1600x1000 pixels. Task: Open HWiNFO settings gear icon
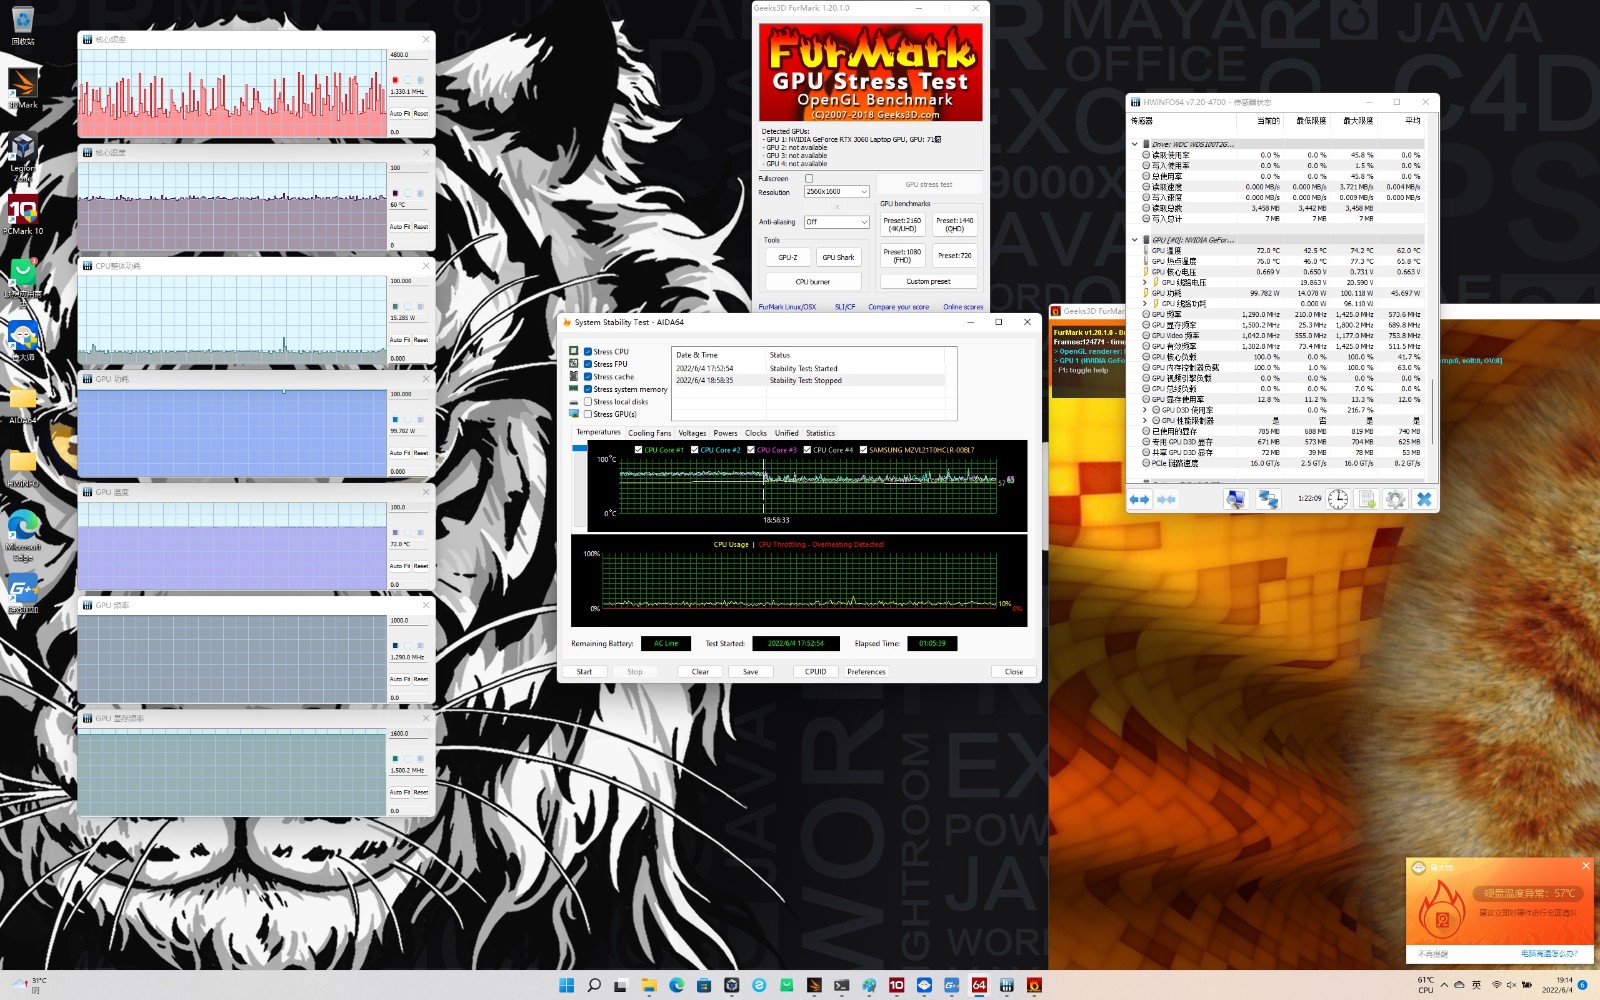(x=1395, y=499)
